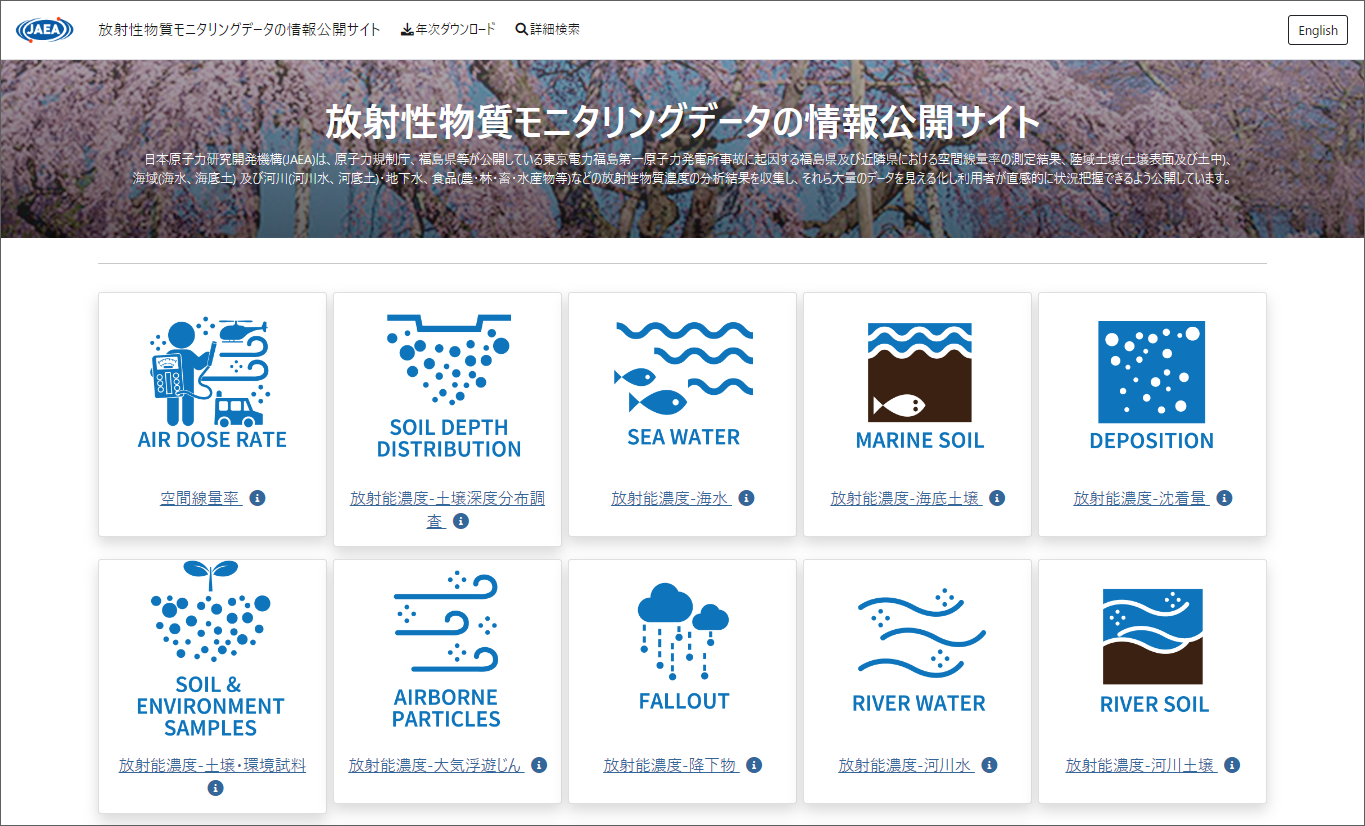Open the info tooltip for 空間線量率
The image size is (1365, 826).
[259, 497]
